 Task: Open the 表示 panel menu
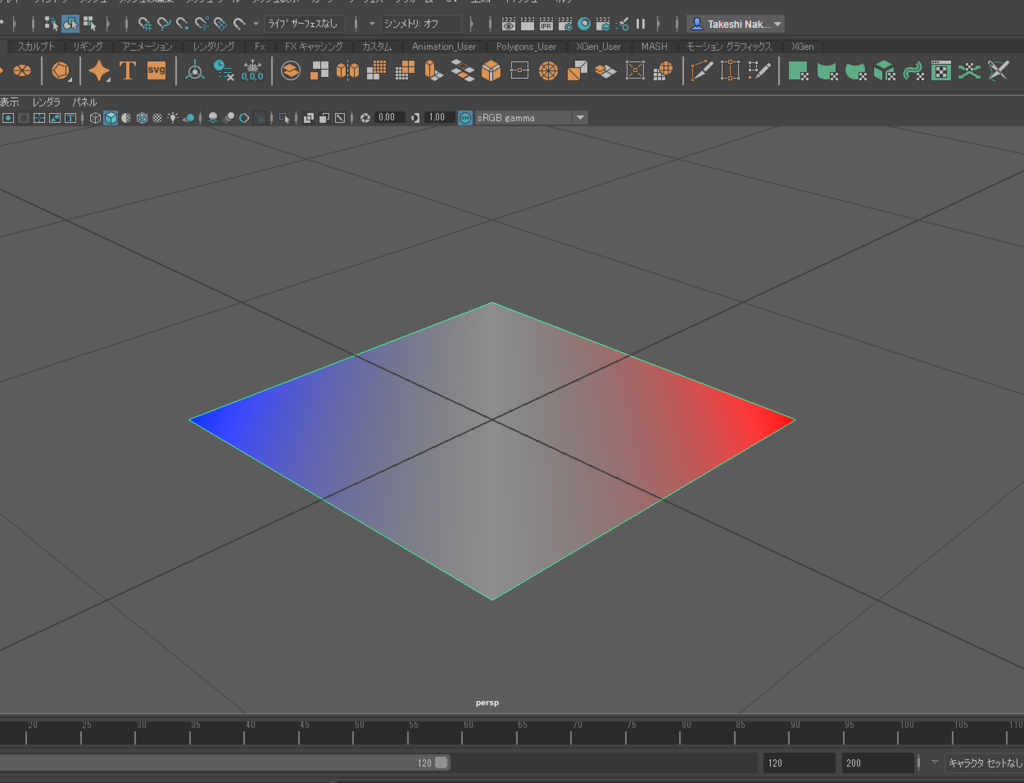(x=9, y=103)
